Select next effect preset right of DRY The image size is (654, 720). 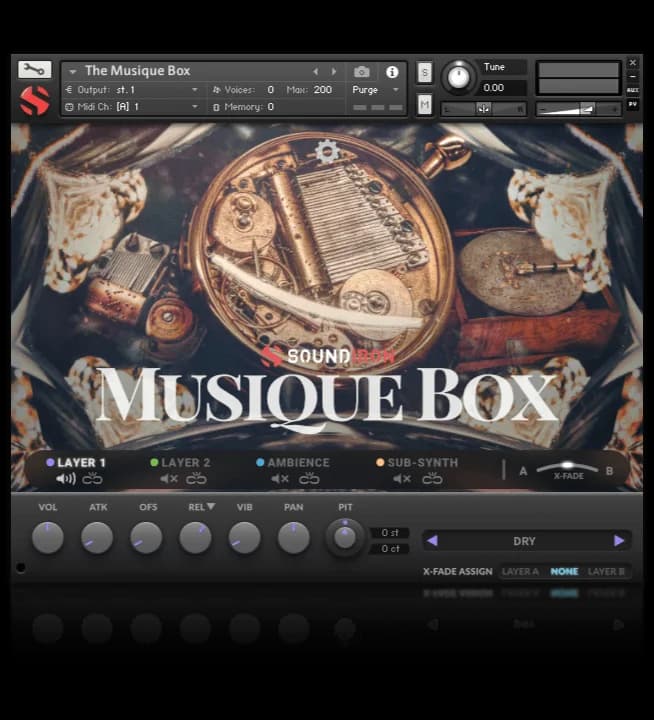619,541
